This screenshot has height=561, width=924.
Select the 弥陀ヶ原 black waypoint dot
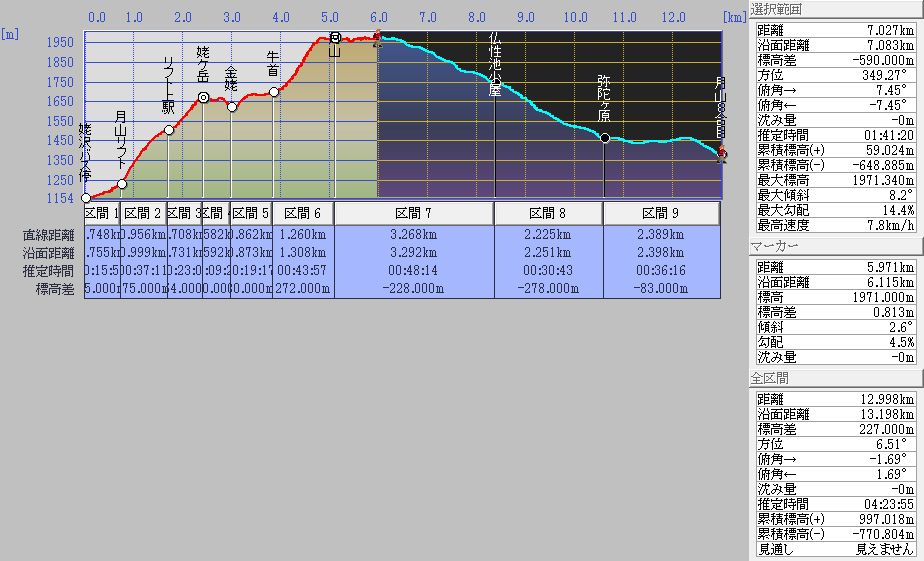605,138
